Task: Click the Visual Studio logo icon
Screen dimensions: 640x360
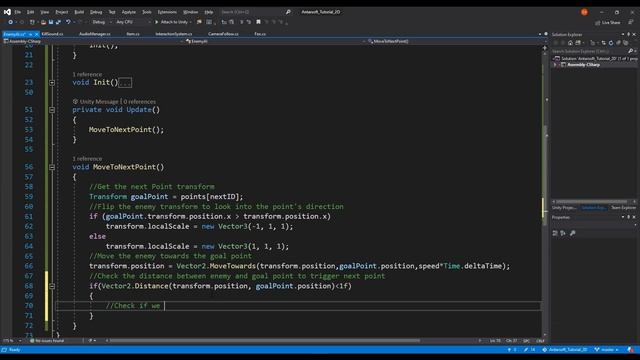Action: pos(7,12)
